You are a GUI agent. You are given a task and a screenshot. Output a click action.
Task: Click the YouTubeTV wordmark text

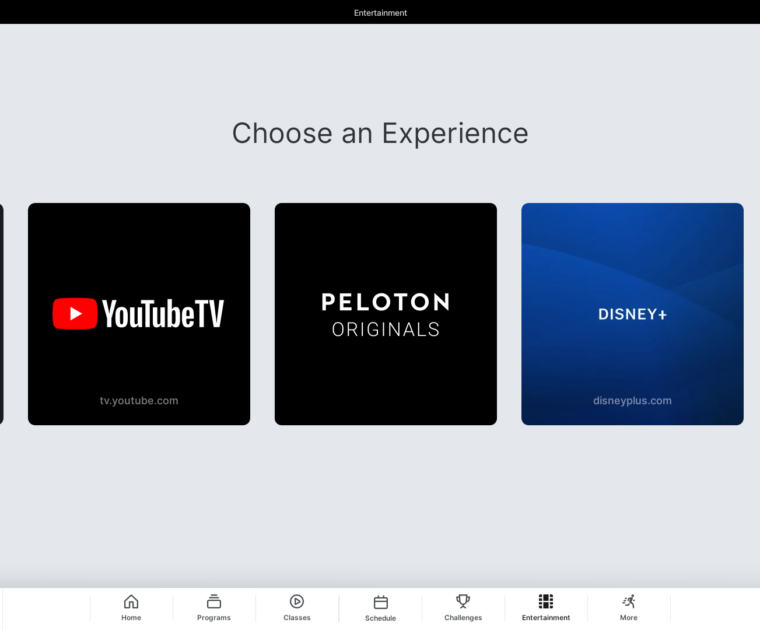[x=163, y=314]
